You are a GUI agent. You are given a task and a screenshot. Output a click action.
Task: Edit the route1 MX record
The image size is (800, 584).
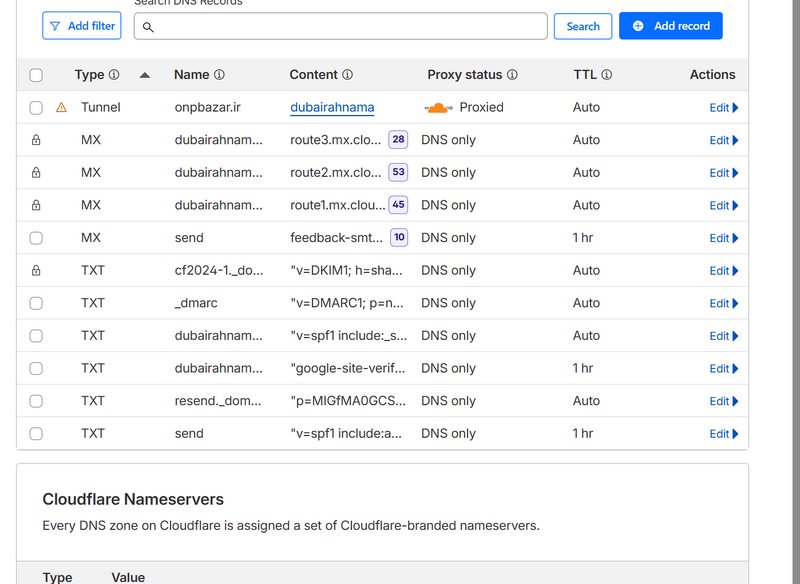coord(723,206)
